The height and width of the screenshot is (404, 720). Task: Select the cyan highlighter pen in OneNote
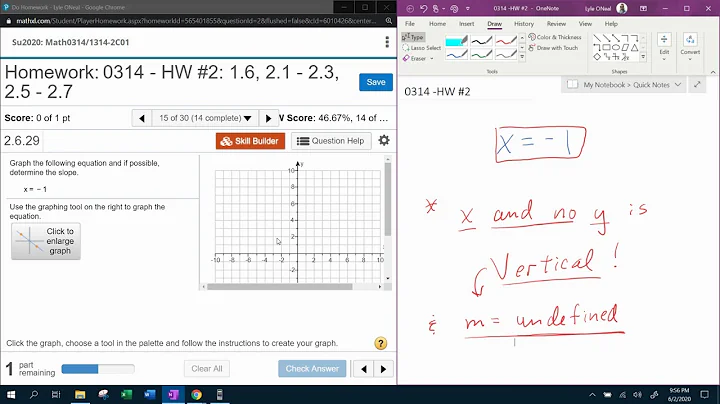[456, 41]
